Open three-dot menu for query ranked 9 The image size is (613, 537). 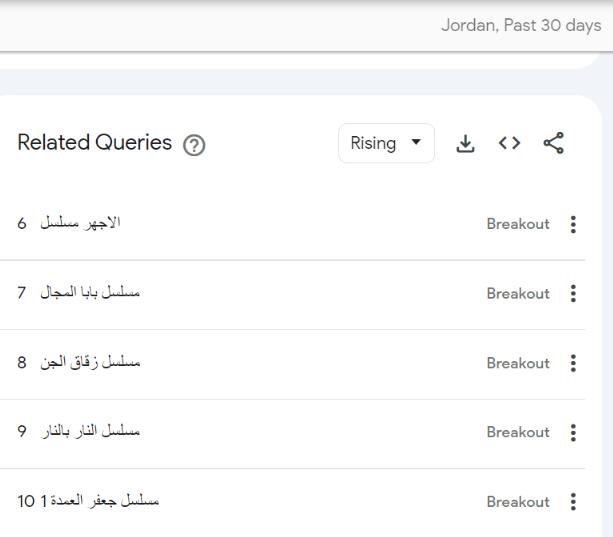pyautogui.click(x=573, y=432)
